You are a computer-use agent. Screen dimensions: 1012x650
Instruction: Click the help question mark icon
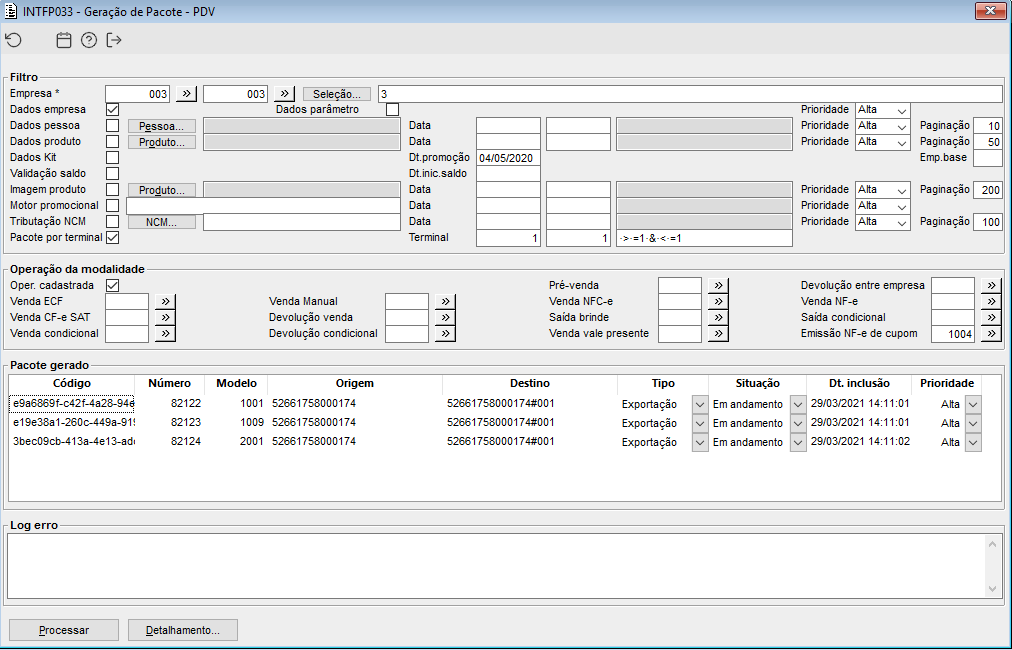click(x=89, y=40)
